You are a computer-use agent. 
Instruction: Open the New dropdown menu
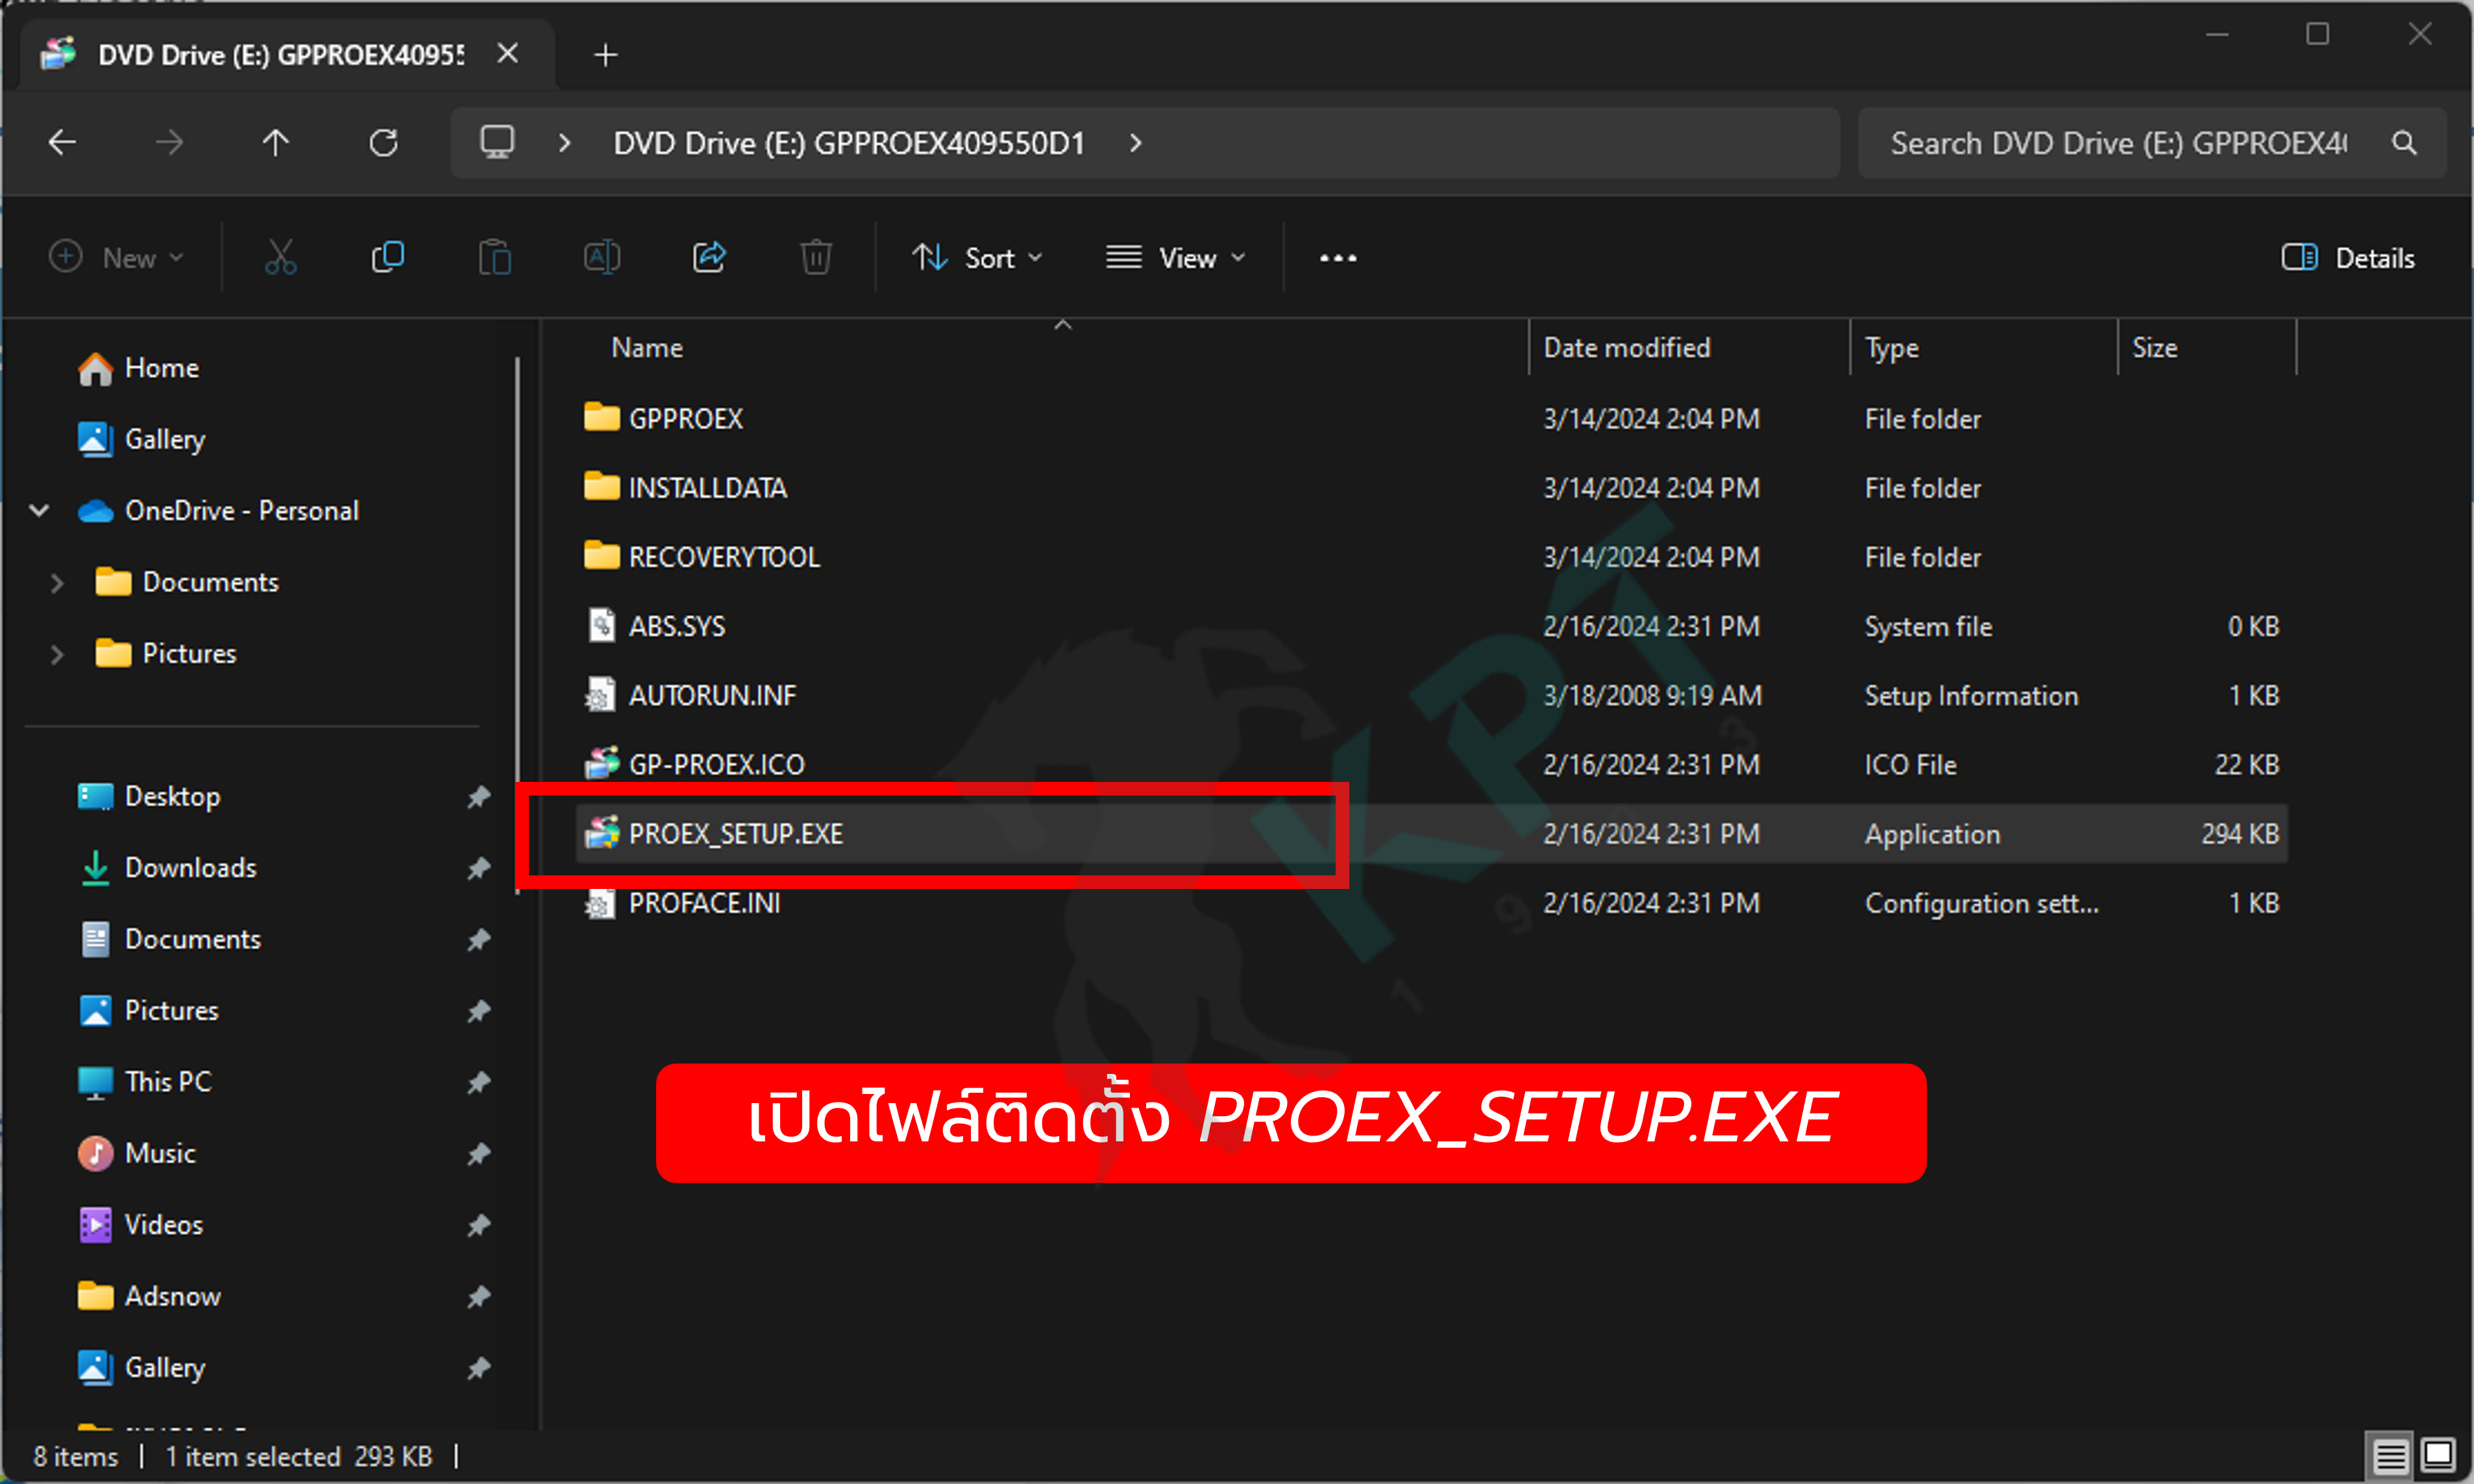tap(116, 258)
